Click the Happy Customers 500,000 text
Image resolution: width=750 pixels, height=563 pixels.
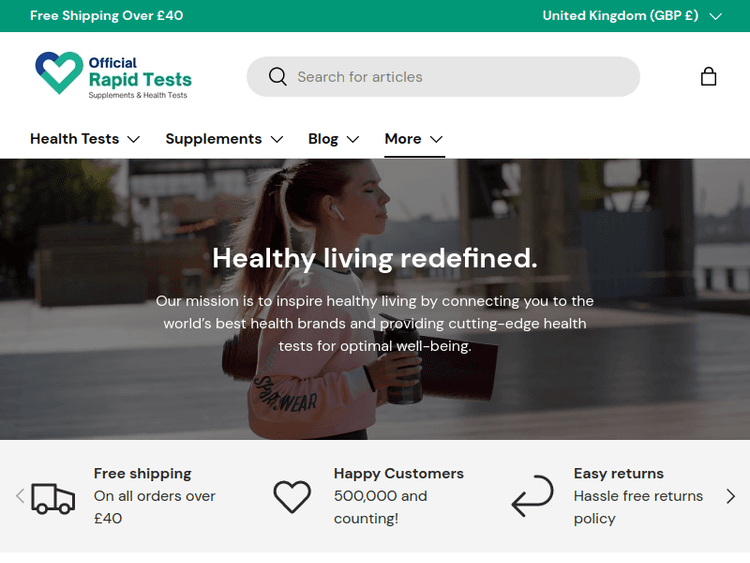point(398,496)
